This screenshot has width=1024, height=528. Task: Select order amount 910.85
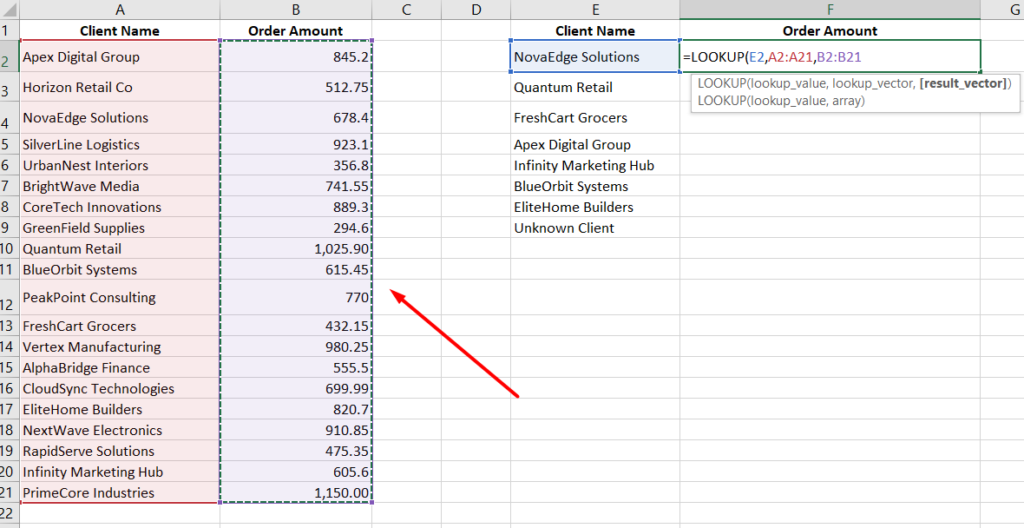point(296,431)
